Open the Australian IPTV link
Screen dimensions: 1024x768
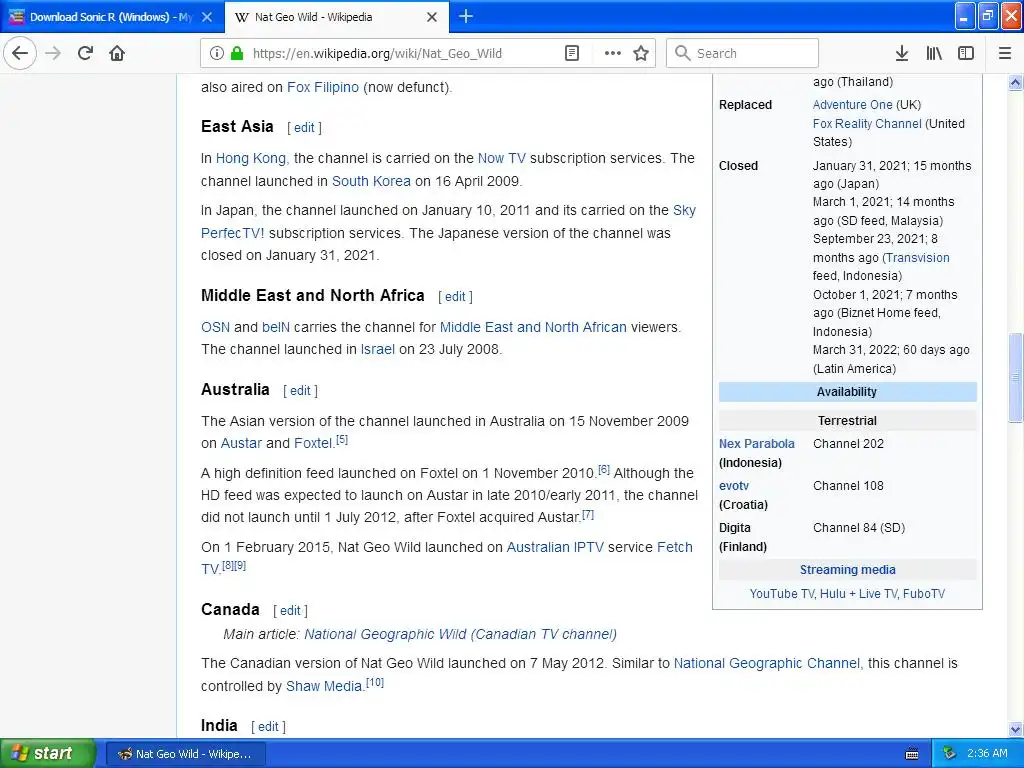click(555, 547)
